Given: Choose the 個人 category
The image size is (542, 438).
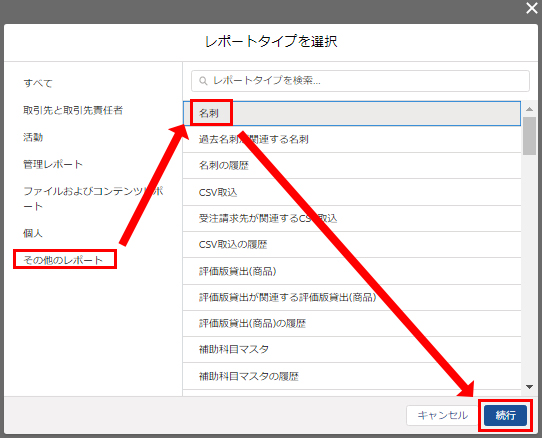Looking at the screenshot, I should tap(33, 233).
